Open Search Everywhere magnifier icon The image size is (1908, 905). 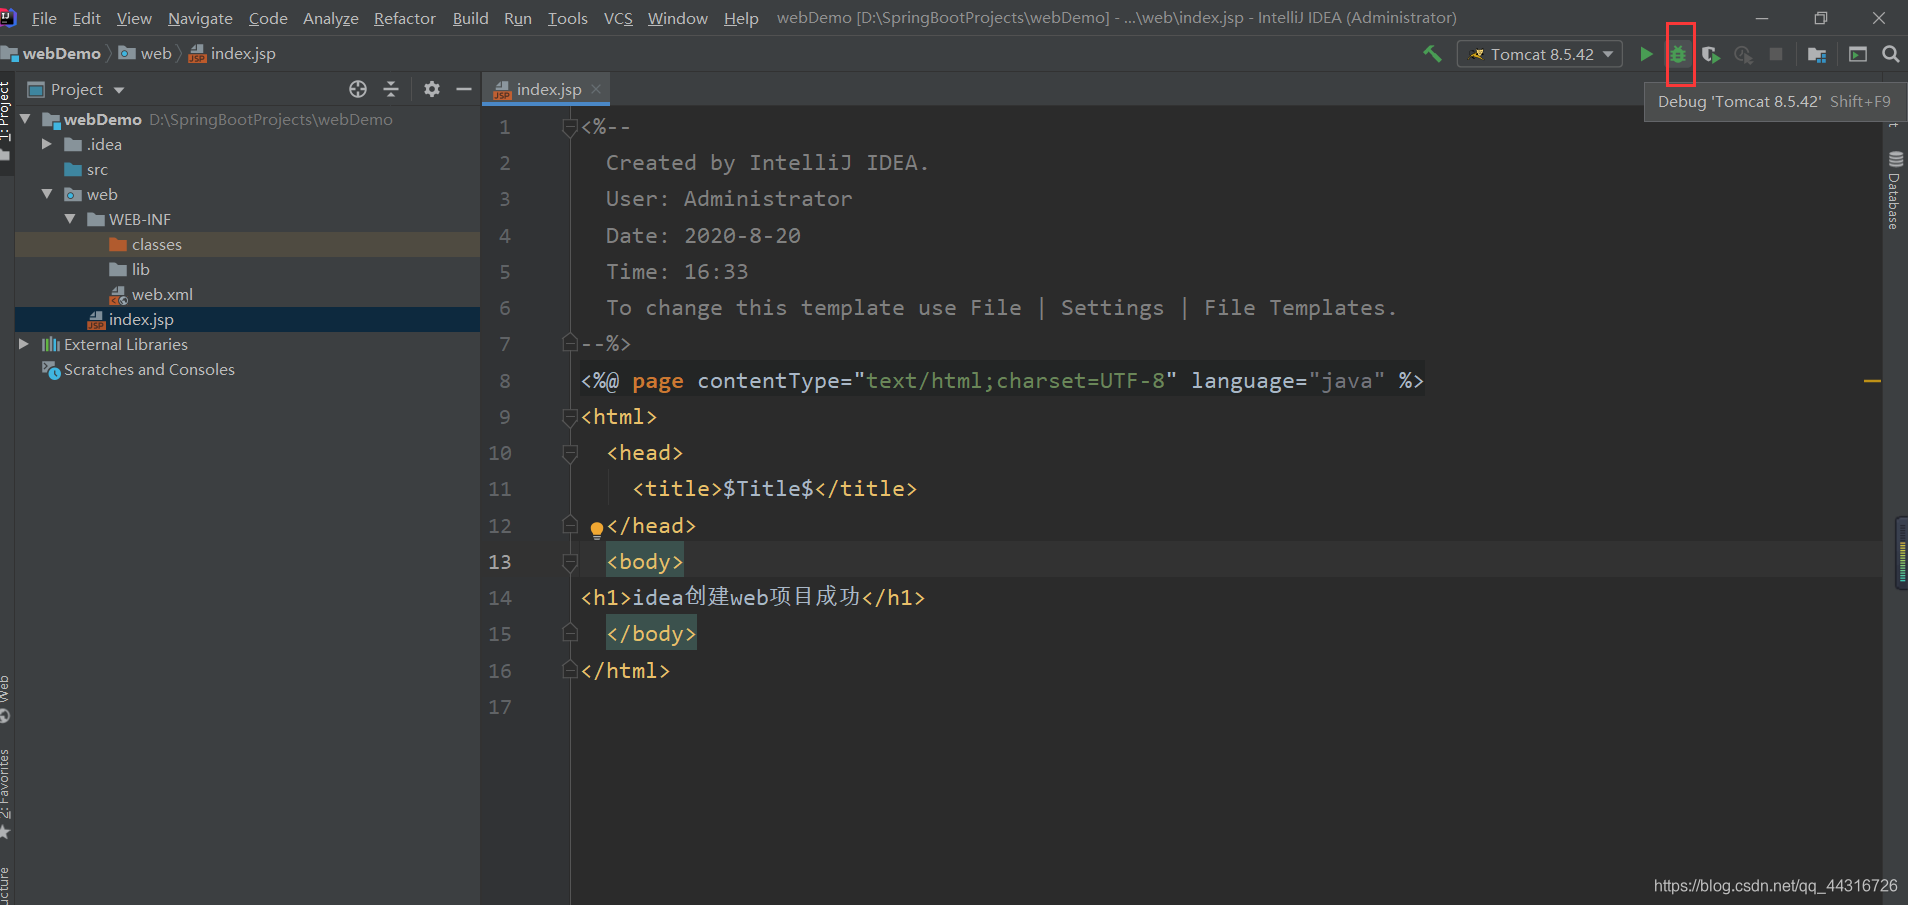1891,54
